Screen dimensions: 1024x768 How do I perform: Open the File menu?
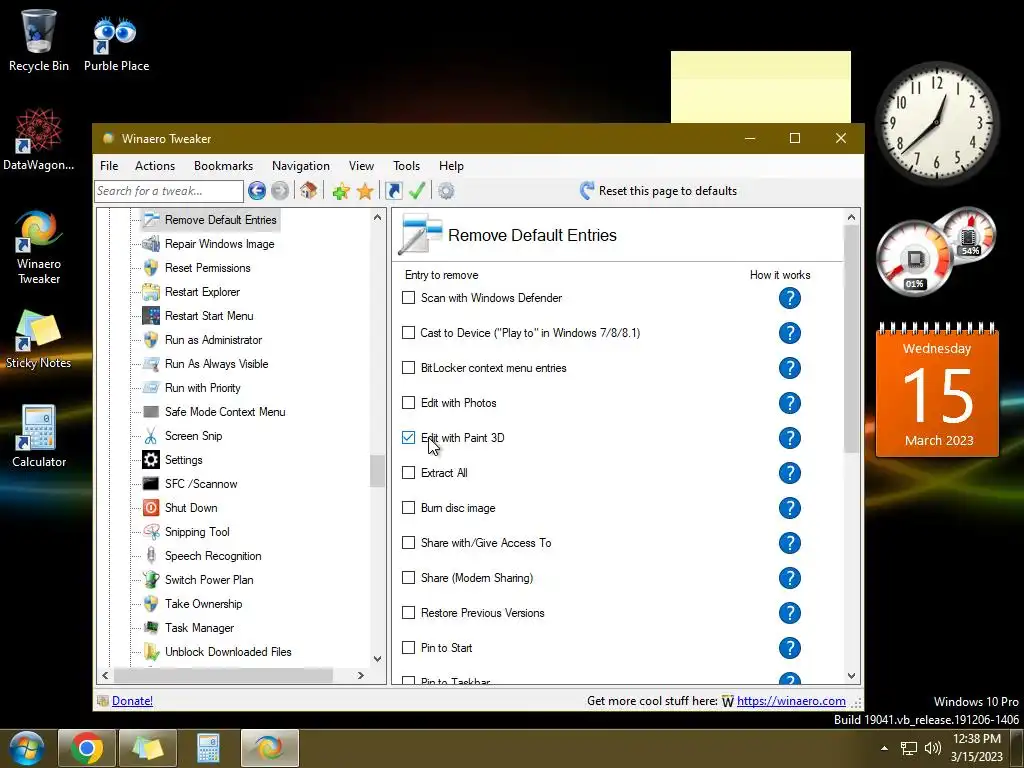click(x=109, y=166)
